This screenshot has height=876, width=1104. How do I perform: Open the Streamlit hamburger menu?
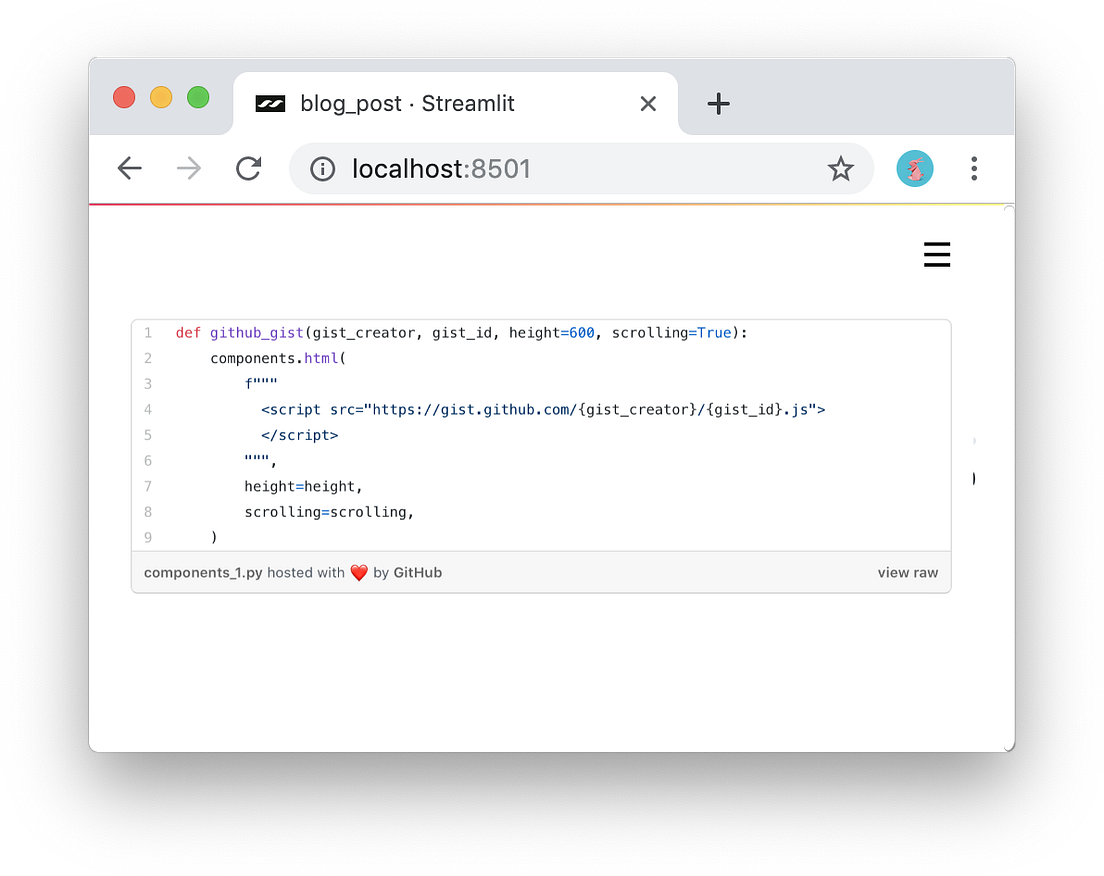tap(936, 254)
